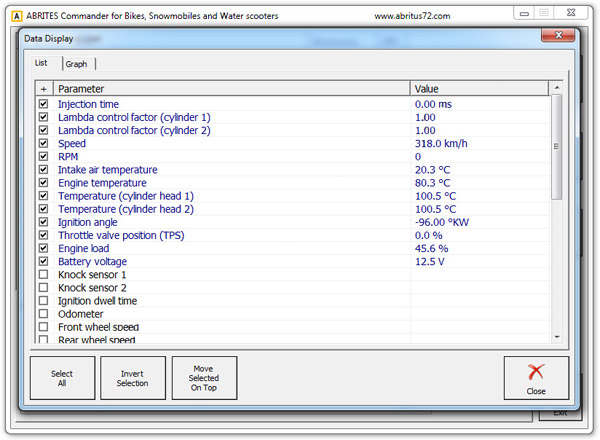This screenshot has width=600, height=440.
Task: Minimize the ABRITES Commander window
Action: coord(524,13)
